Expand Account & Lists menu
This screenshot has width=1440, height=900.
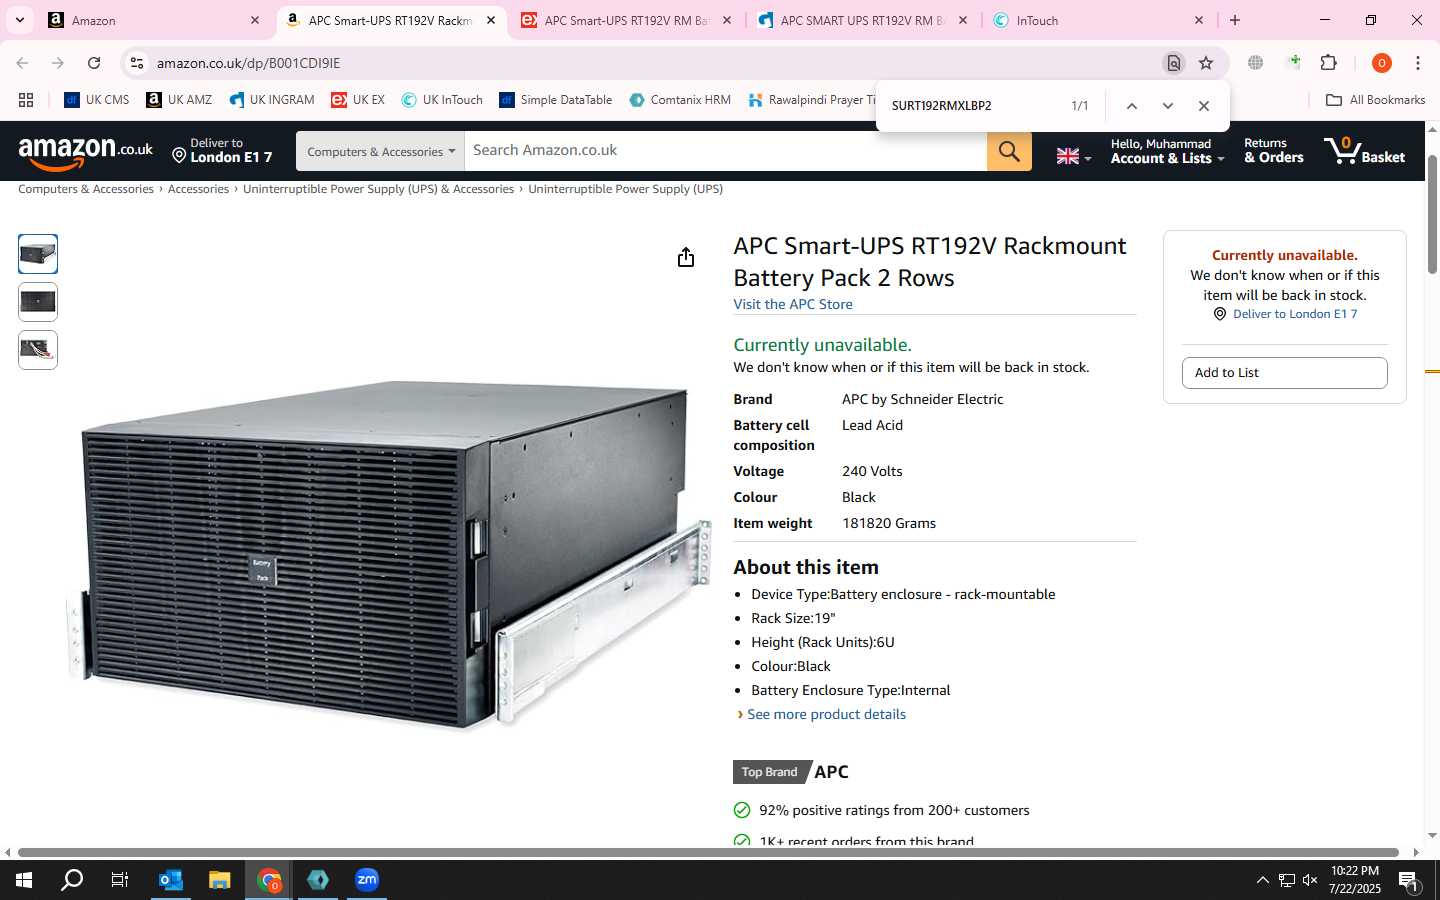(x=1166, y=151)
